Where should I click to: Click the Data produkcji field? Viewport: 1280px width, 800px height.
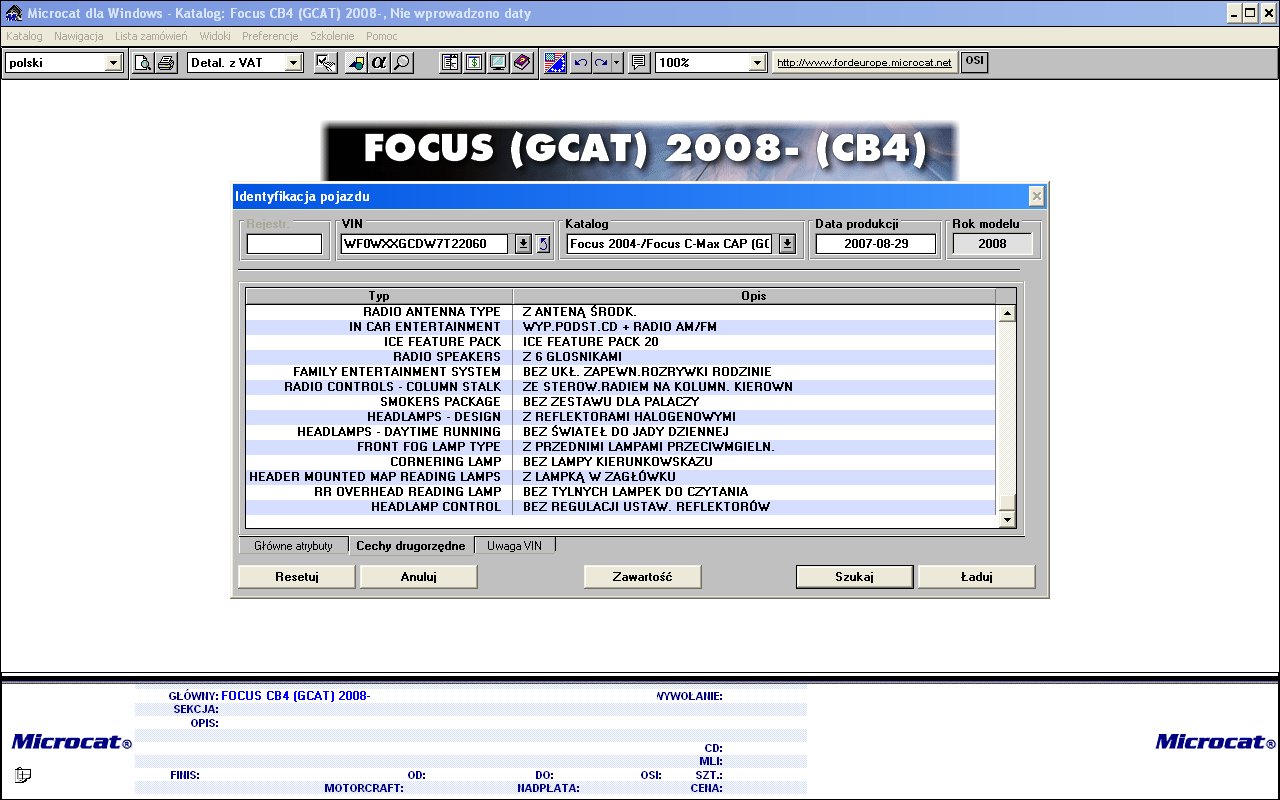875,244
